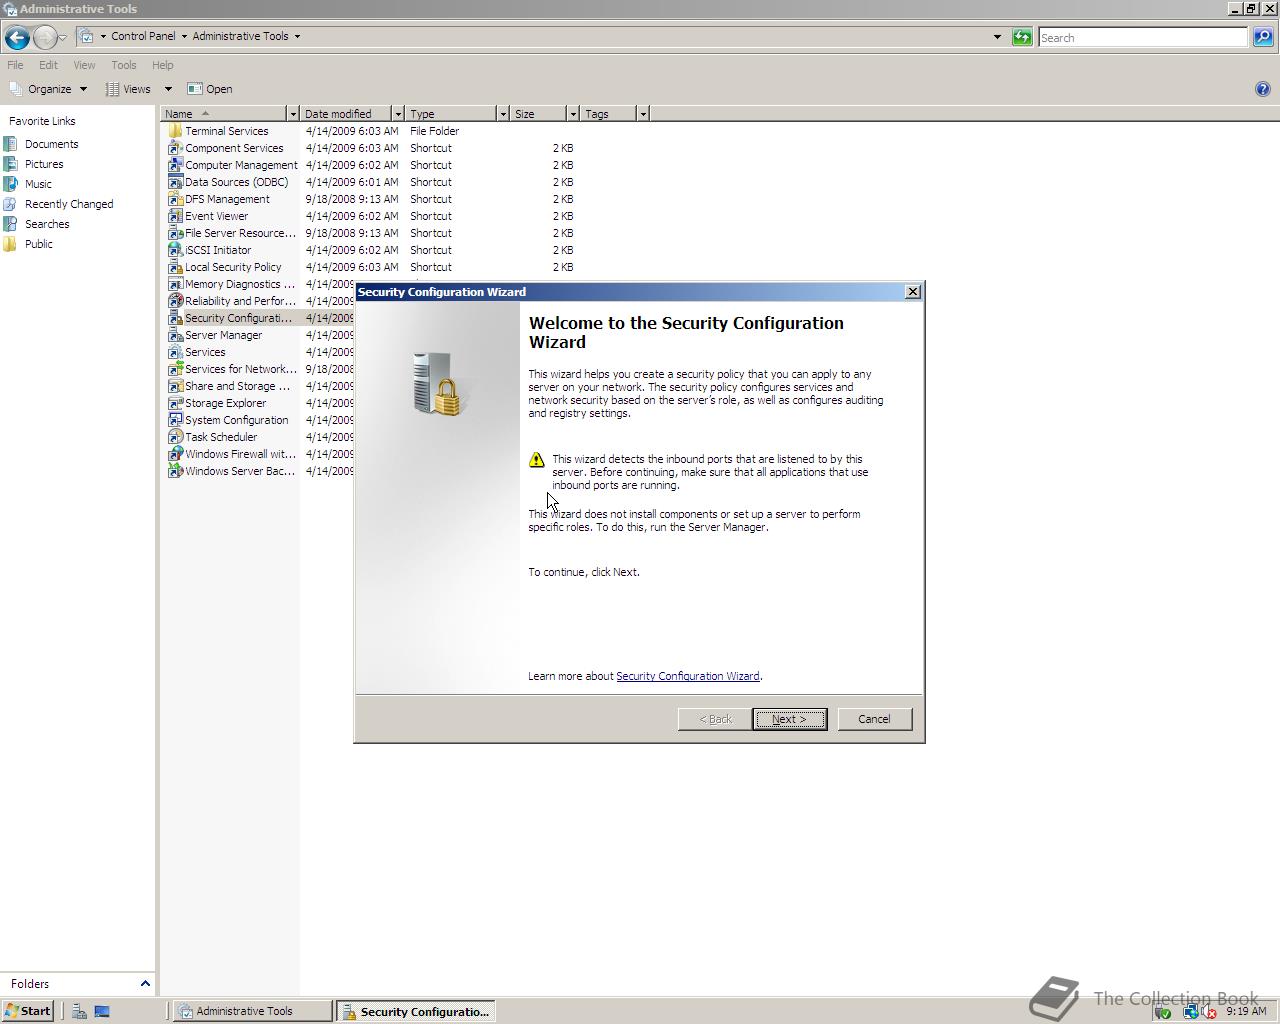Click the refresh address bar icon

1022,37
